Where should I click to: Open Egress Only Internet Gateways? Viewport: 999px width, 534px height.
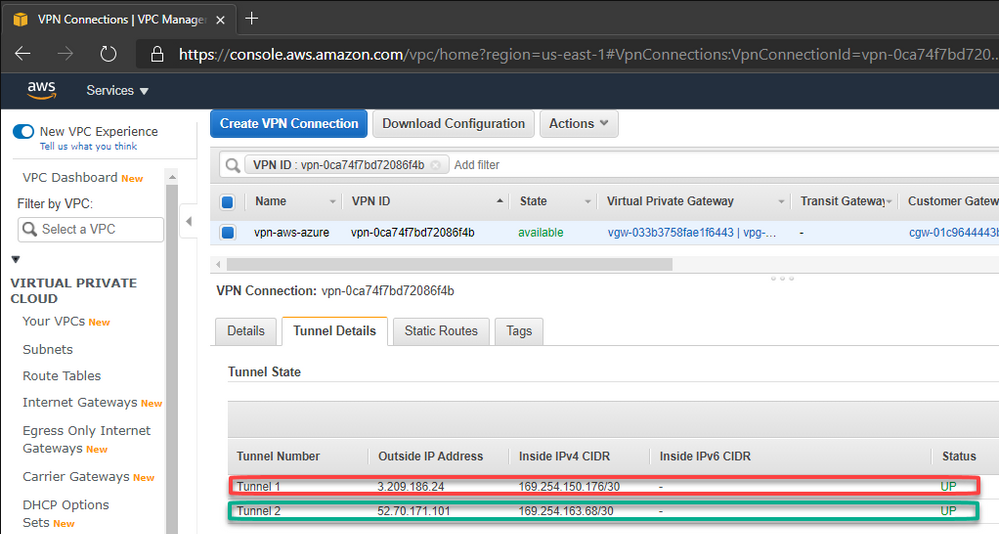point(87,440)
